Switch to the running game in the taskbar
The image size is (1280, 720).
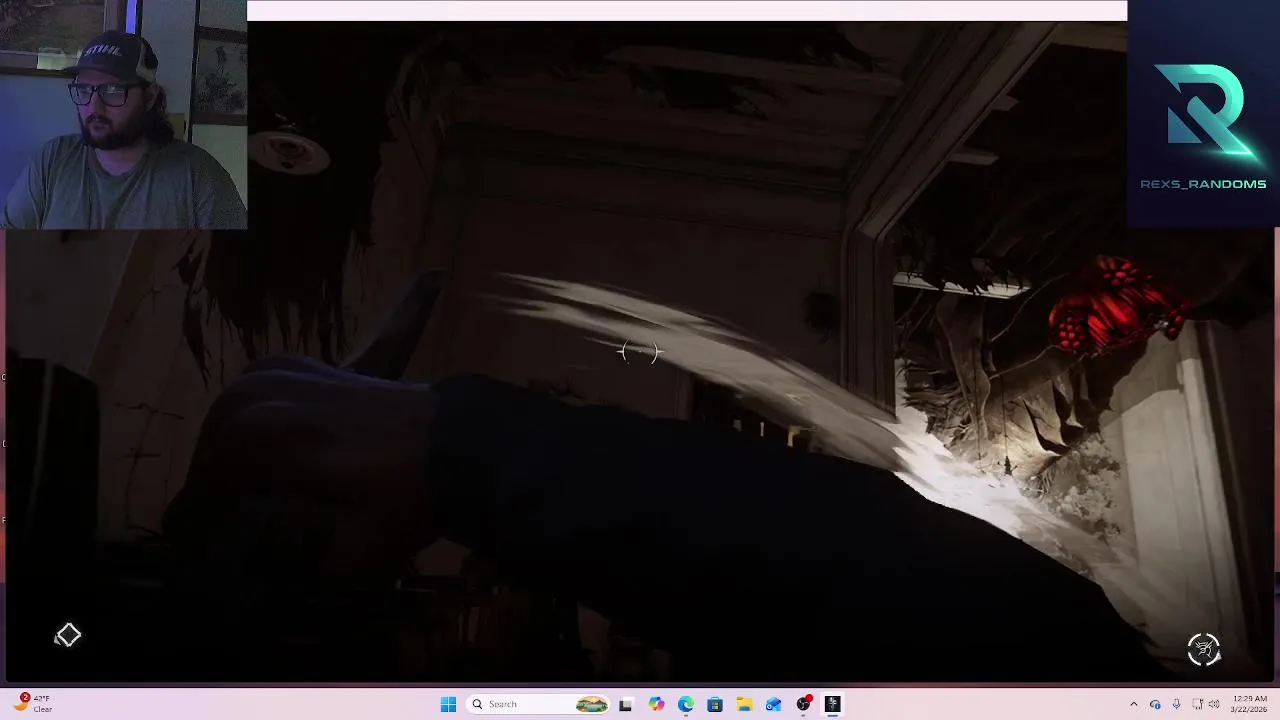pos(832,704)
